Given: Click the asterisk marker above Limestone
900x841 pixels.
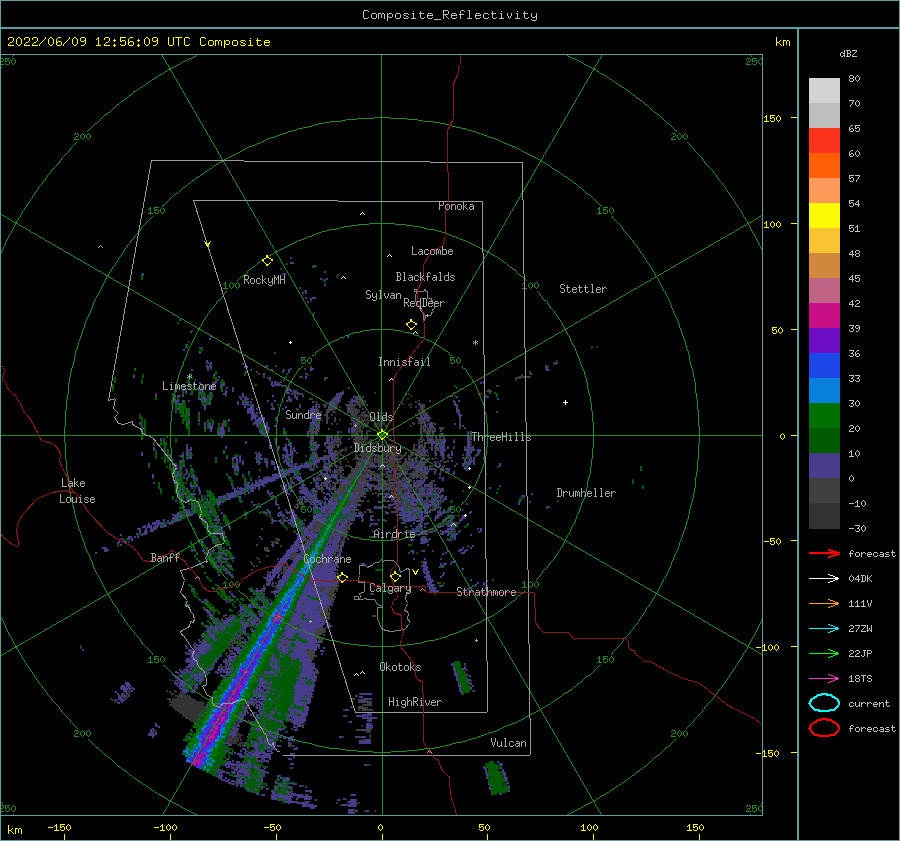Looking at the screenshot, I should point(189,377).
